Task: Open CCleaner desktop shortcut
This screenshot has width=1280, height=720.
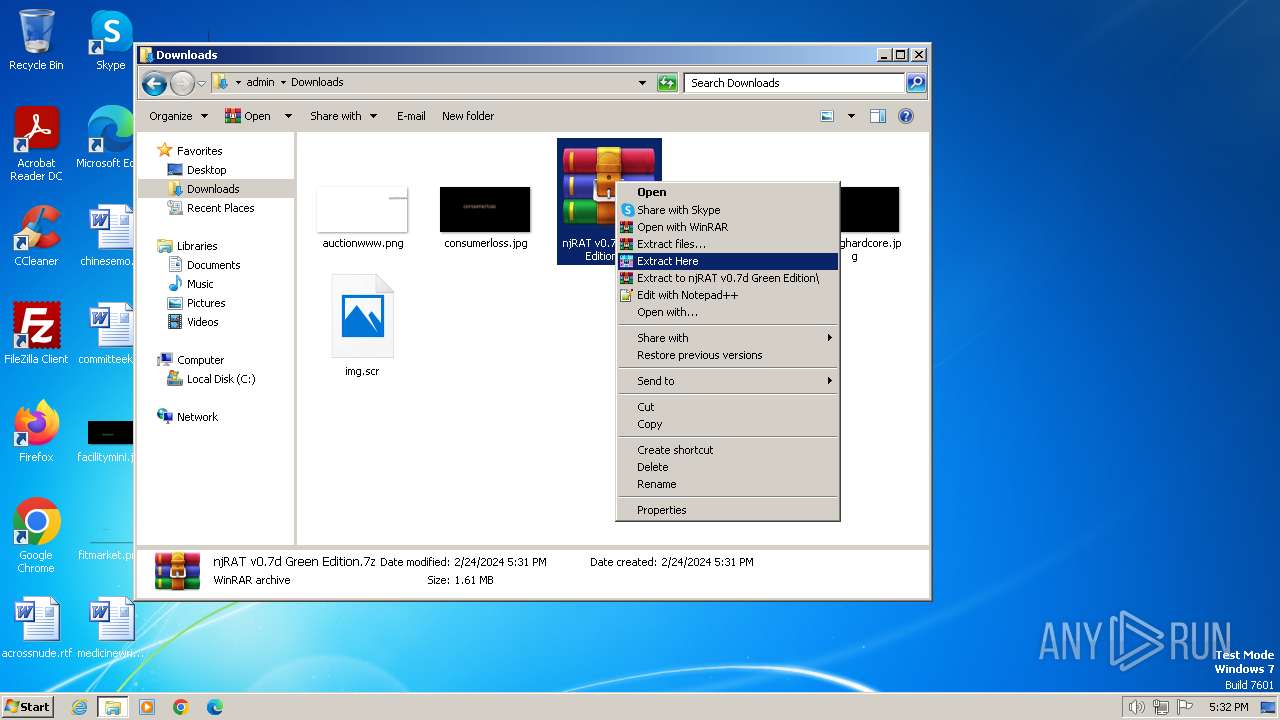Action: point(36,236)
